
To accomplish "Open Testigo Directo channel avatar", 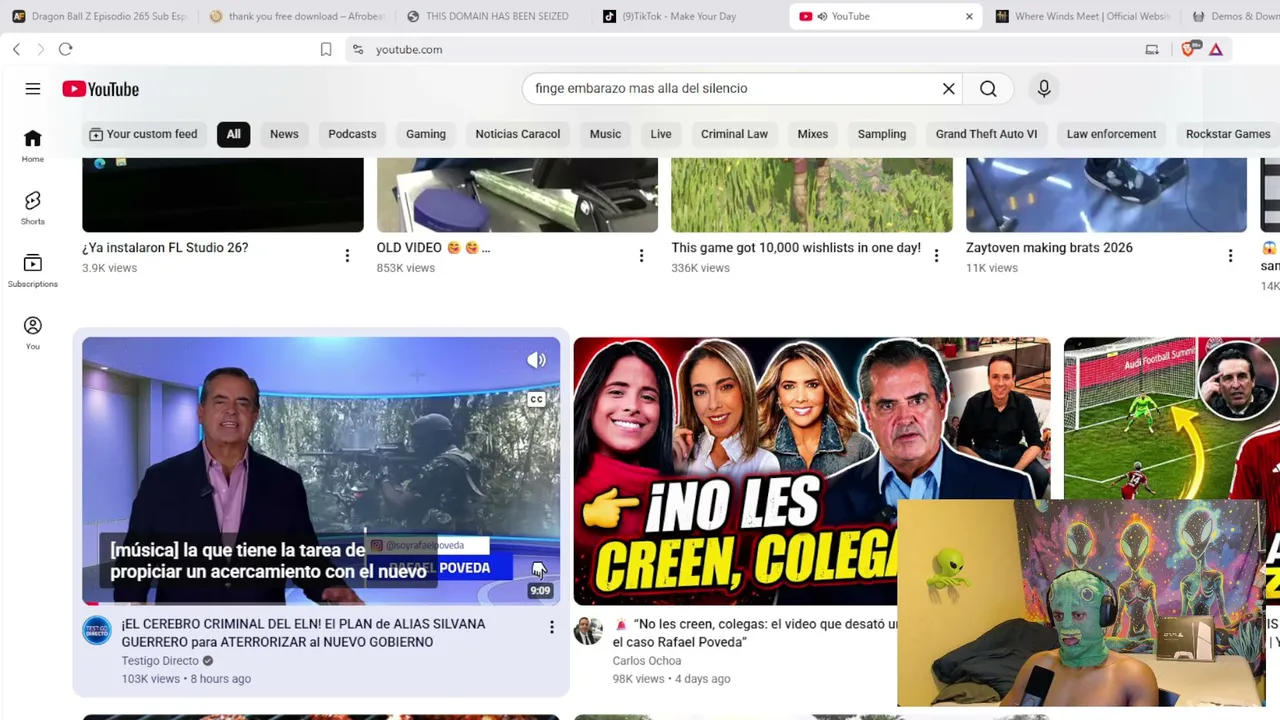I will tap(97, 630).
